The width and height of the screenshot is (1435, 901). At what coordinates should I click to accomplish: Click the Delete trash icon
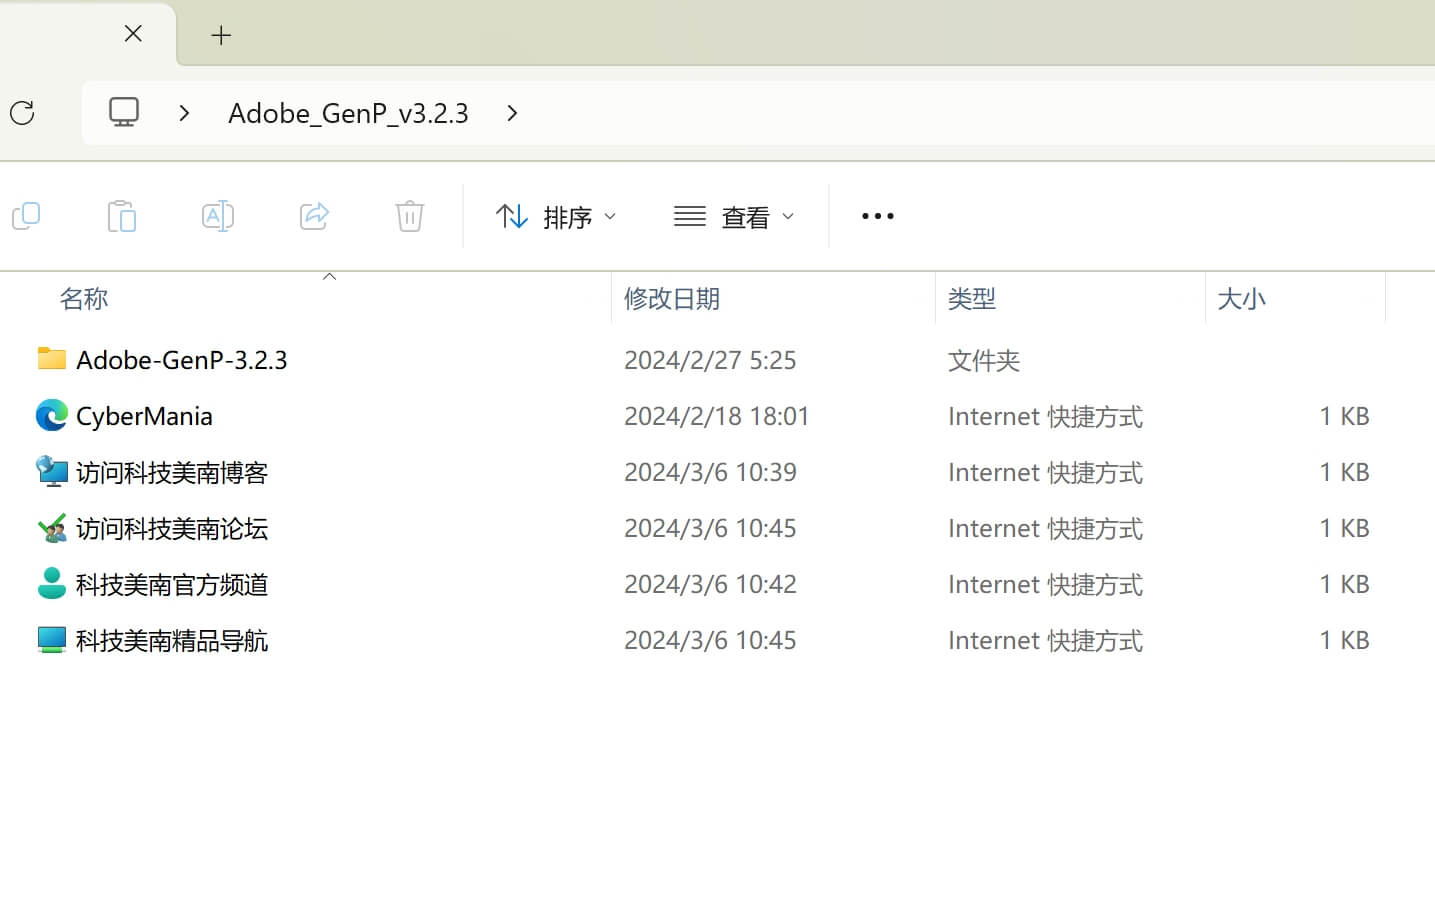point(410,216)
